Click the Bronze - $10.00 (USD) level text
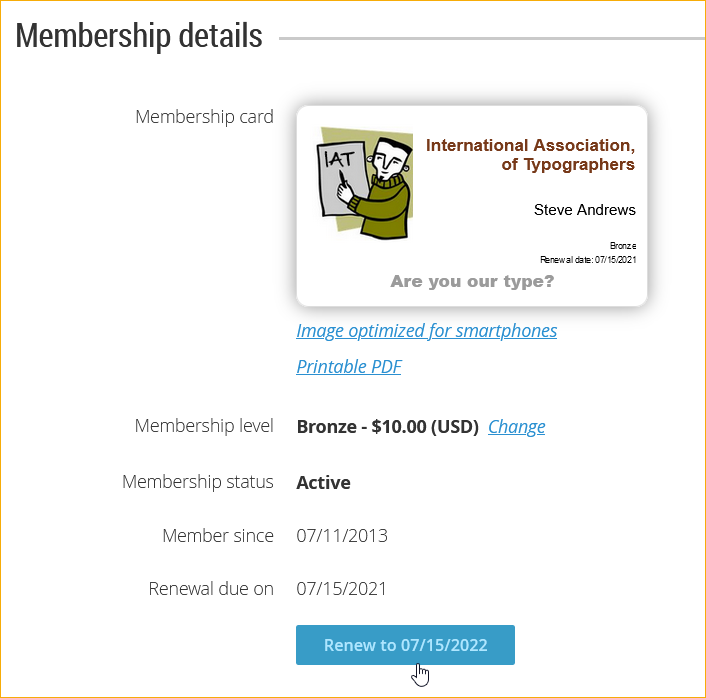706x698 pixels. pyautogui.click(x=388, y=426)
